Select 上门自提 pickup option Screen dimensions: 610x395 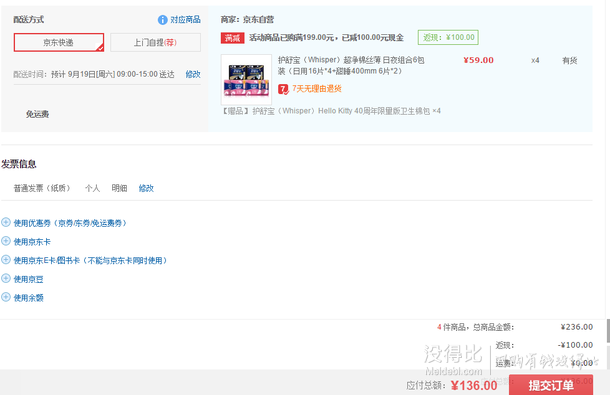[155, 42]
